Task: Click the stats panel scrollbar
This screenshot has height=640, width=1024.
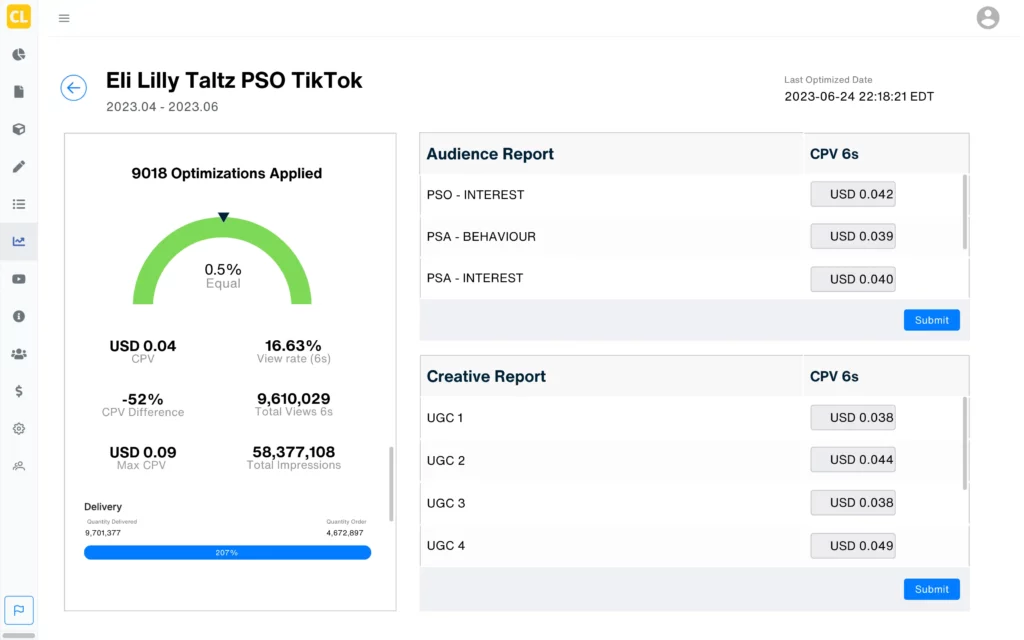Action: (x=391, y=484)
